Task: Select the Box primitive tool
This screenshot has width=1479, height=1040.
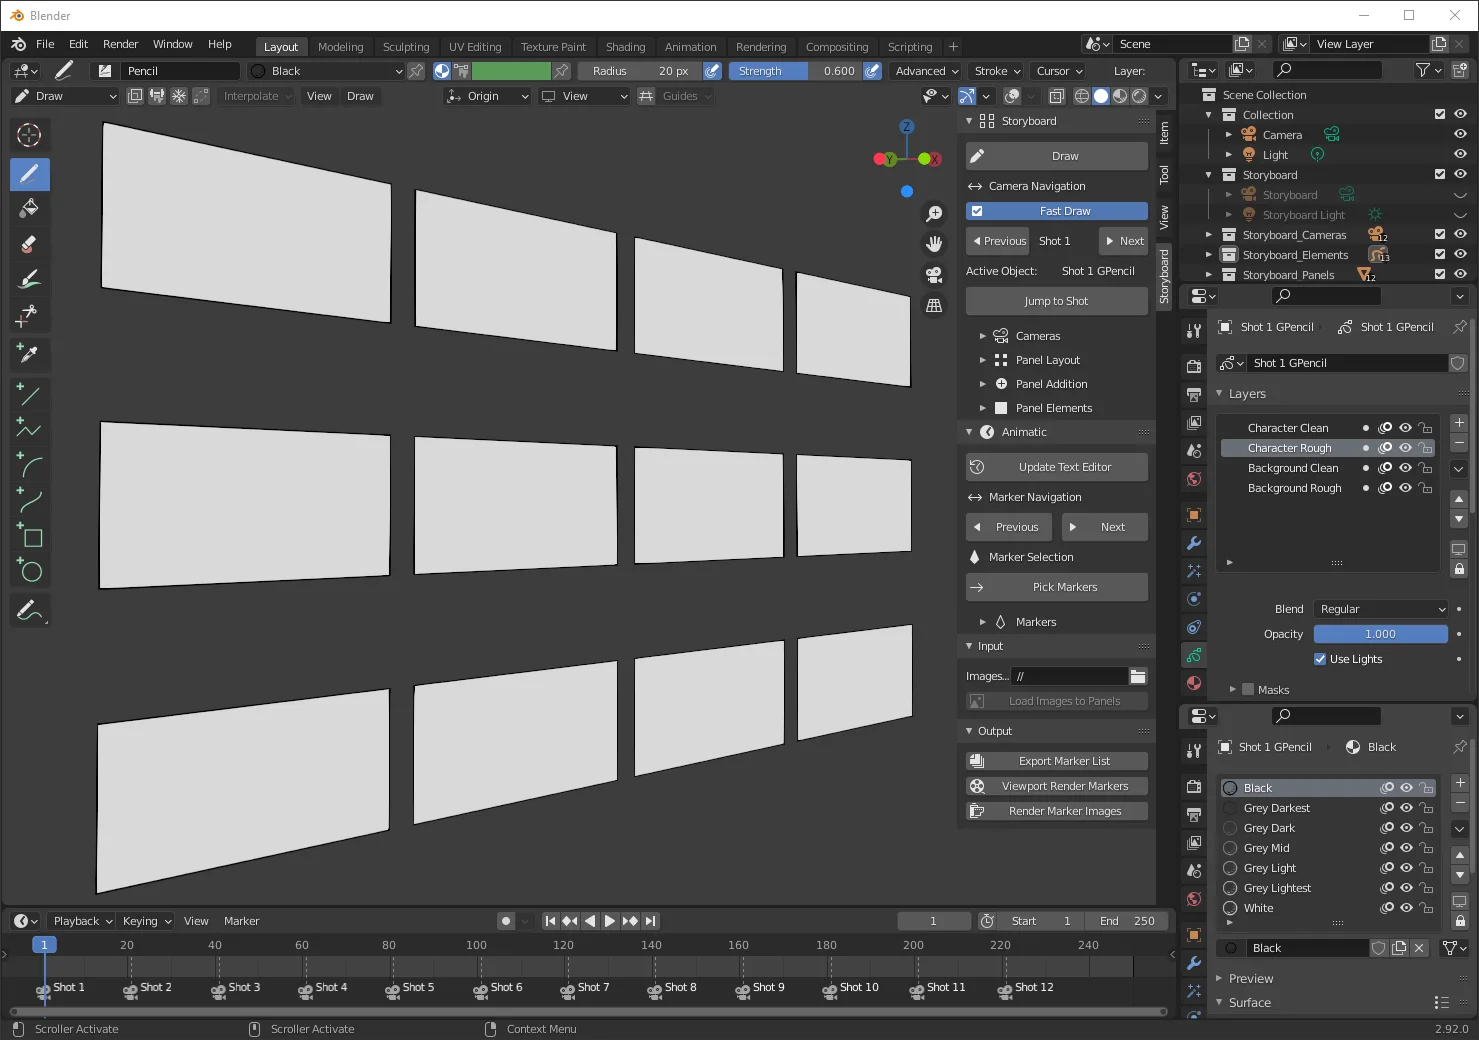Action: [29, 537]
